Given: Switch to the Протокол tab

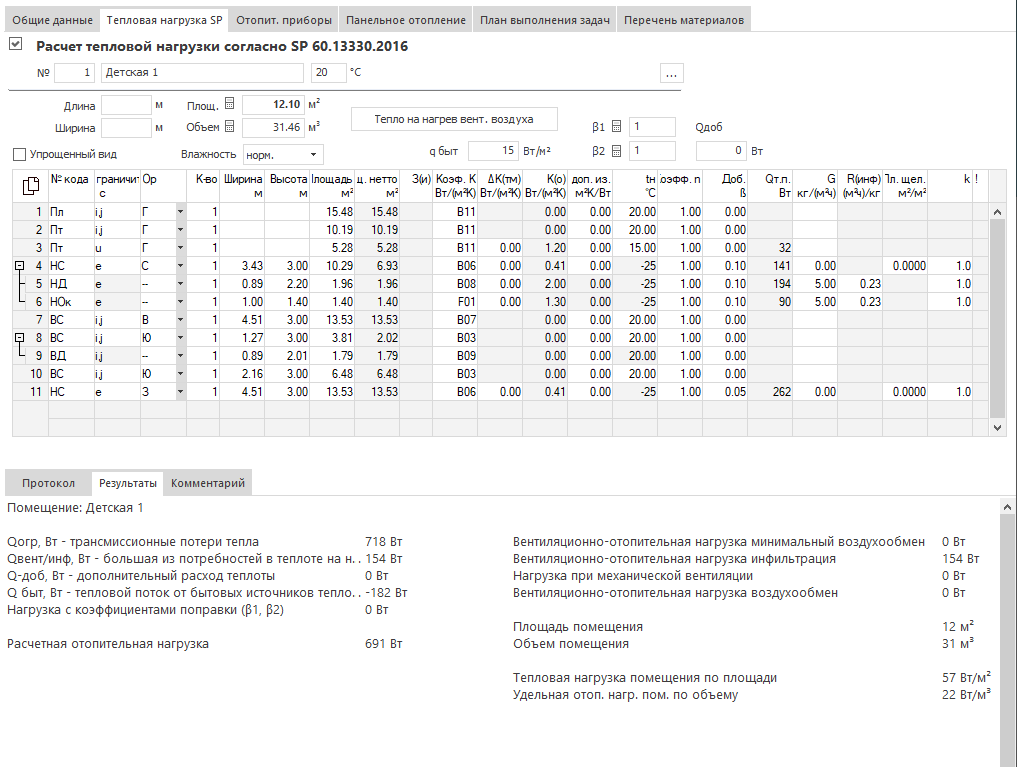Looking at the screenshot, I should (x=49, y=483).
